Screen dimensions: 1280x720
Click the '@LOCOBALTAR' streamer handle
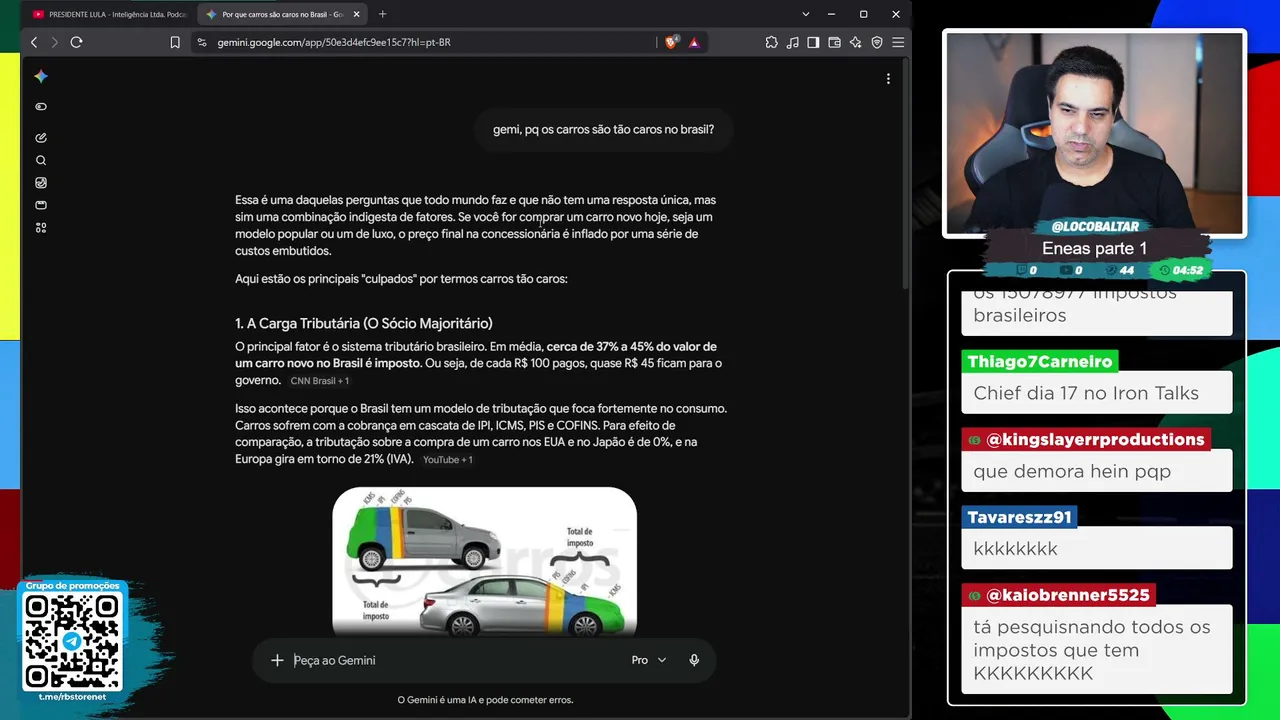click(1095, 227)
